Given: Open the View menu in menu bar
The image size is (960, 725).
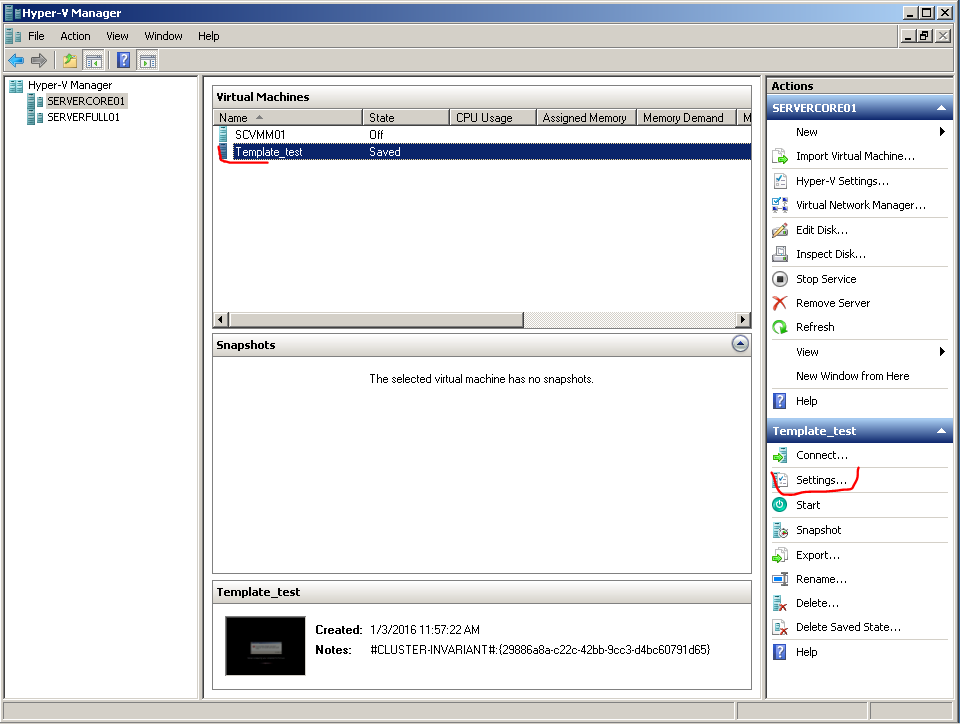Looking at the screenshot, I should [x=117, y=36].
